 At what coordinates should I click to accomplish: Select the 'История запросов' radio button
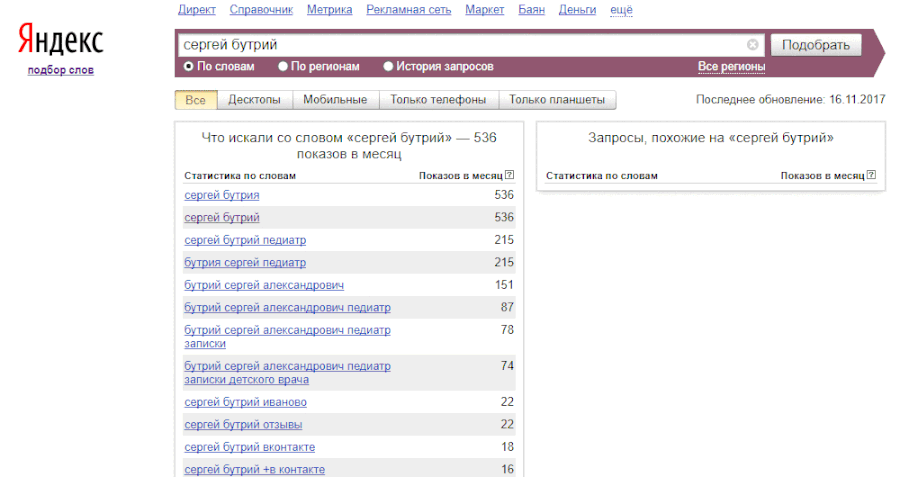[x=388, y=67]
